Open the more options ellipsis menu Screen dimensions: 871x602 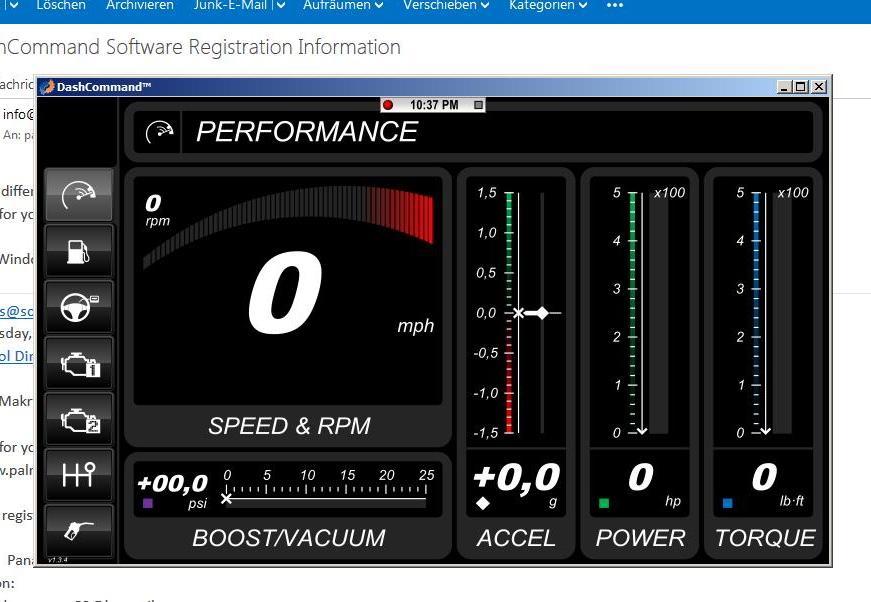tap(615, 5)
